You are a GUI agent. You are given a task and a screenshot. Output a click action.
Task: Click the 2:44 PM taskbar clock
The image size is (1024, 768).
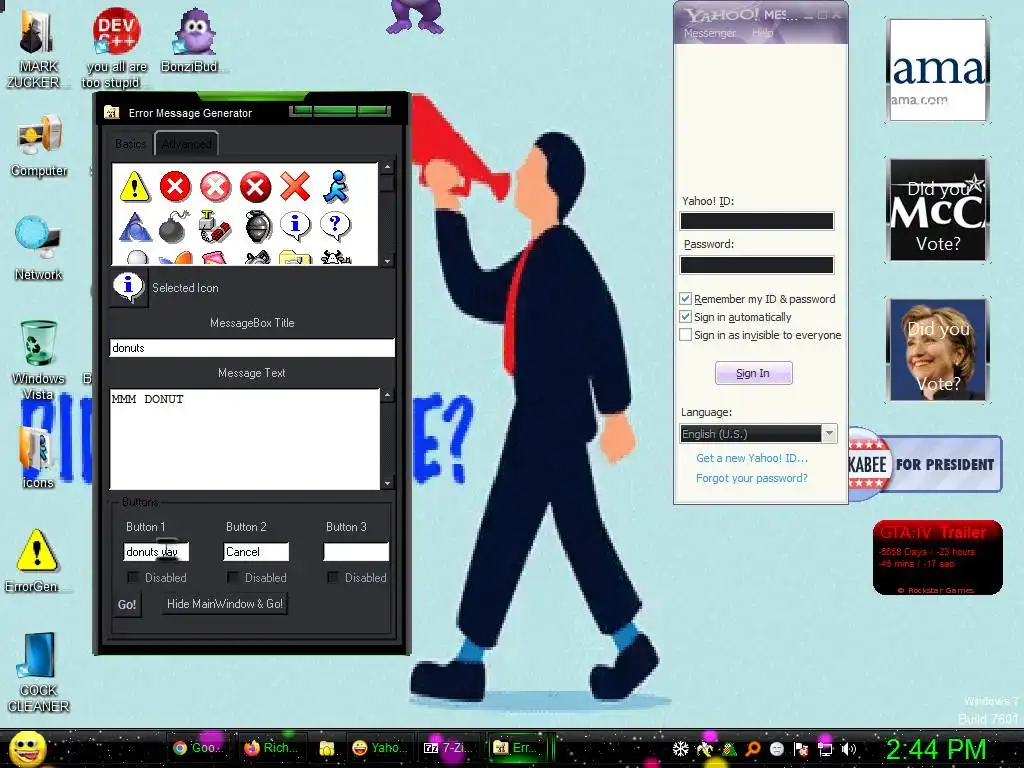coord(935,750)
